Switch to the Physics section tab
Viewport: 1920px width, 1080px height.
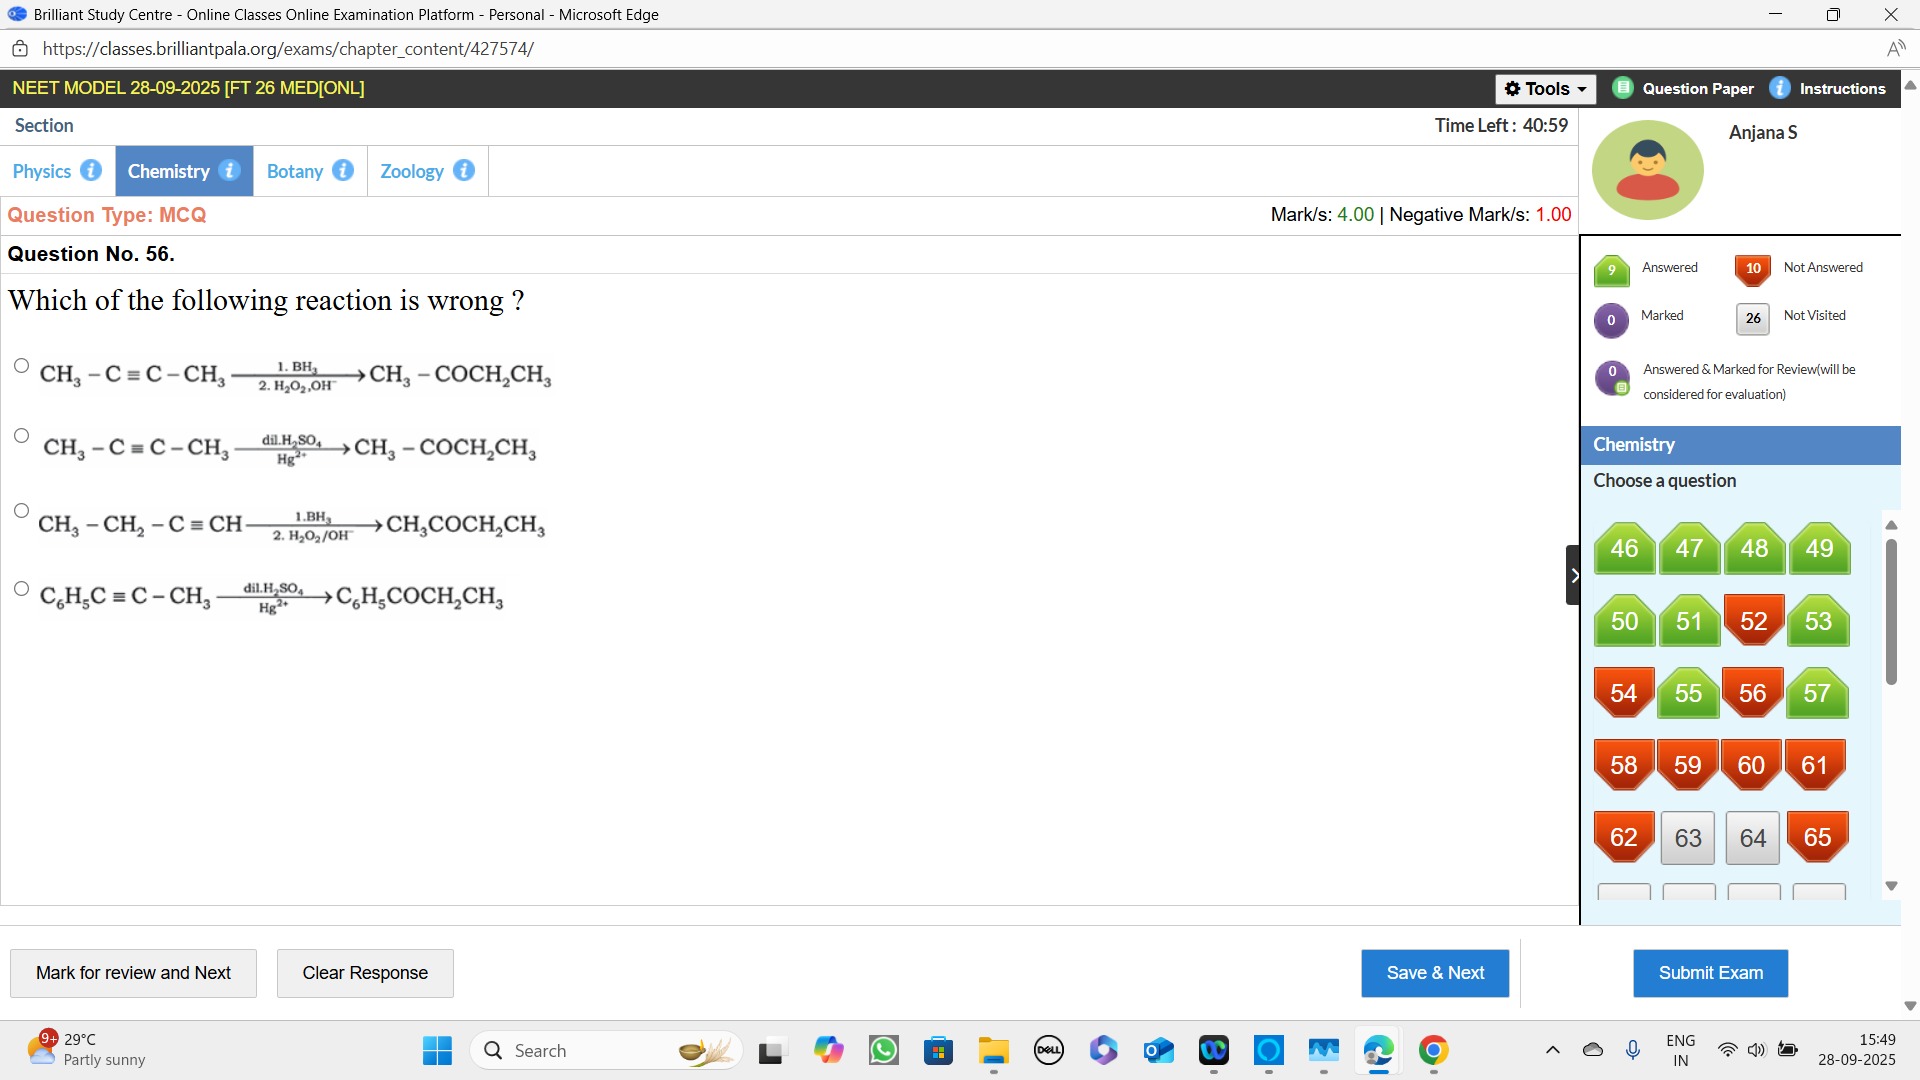pos(42,171)
